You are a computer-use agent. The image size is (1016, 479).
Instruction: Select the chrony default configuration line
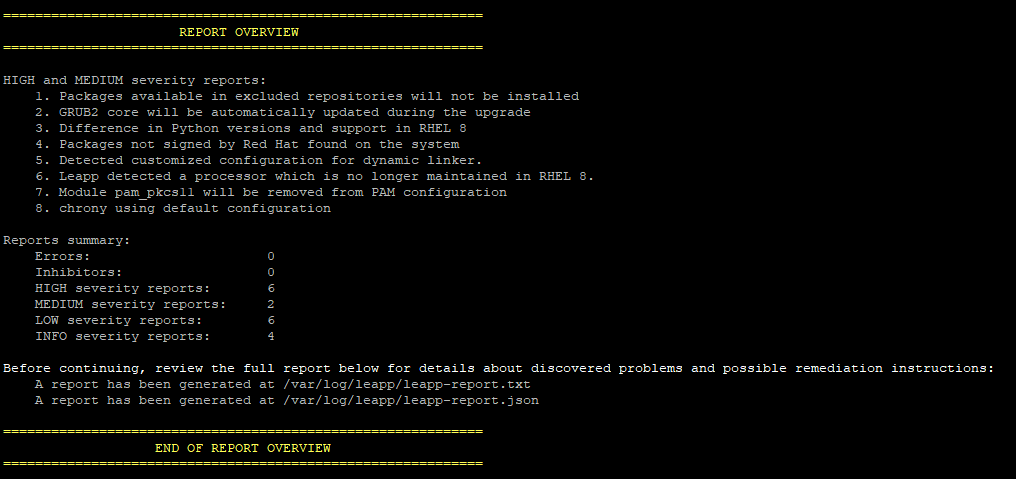click(183, 208)
